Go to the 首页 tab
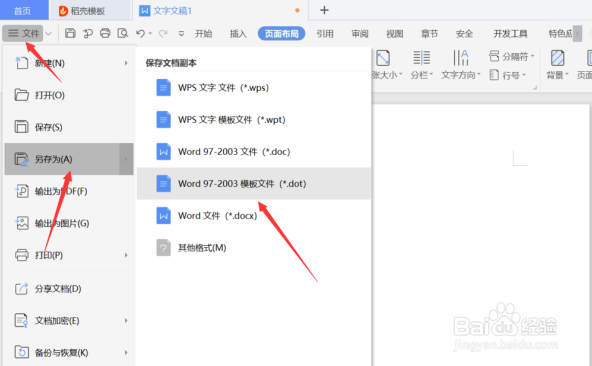Image resolution: width=592 pixels, height=366 pixels. pos(23,11)
